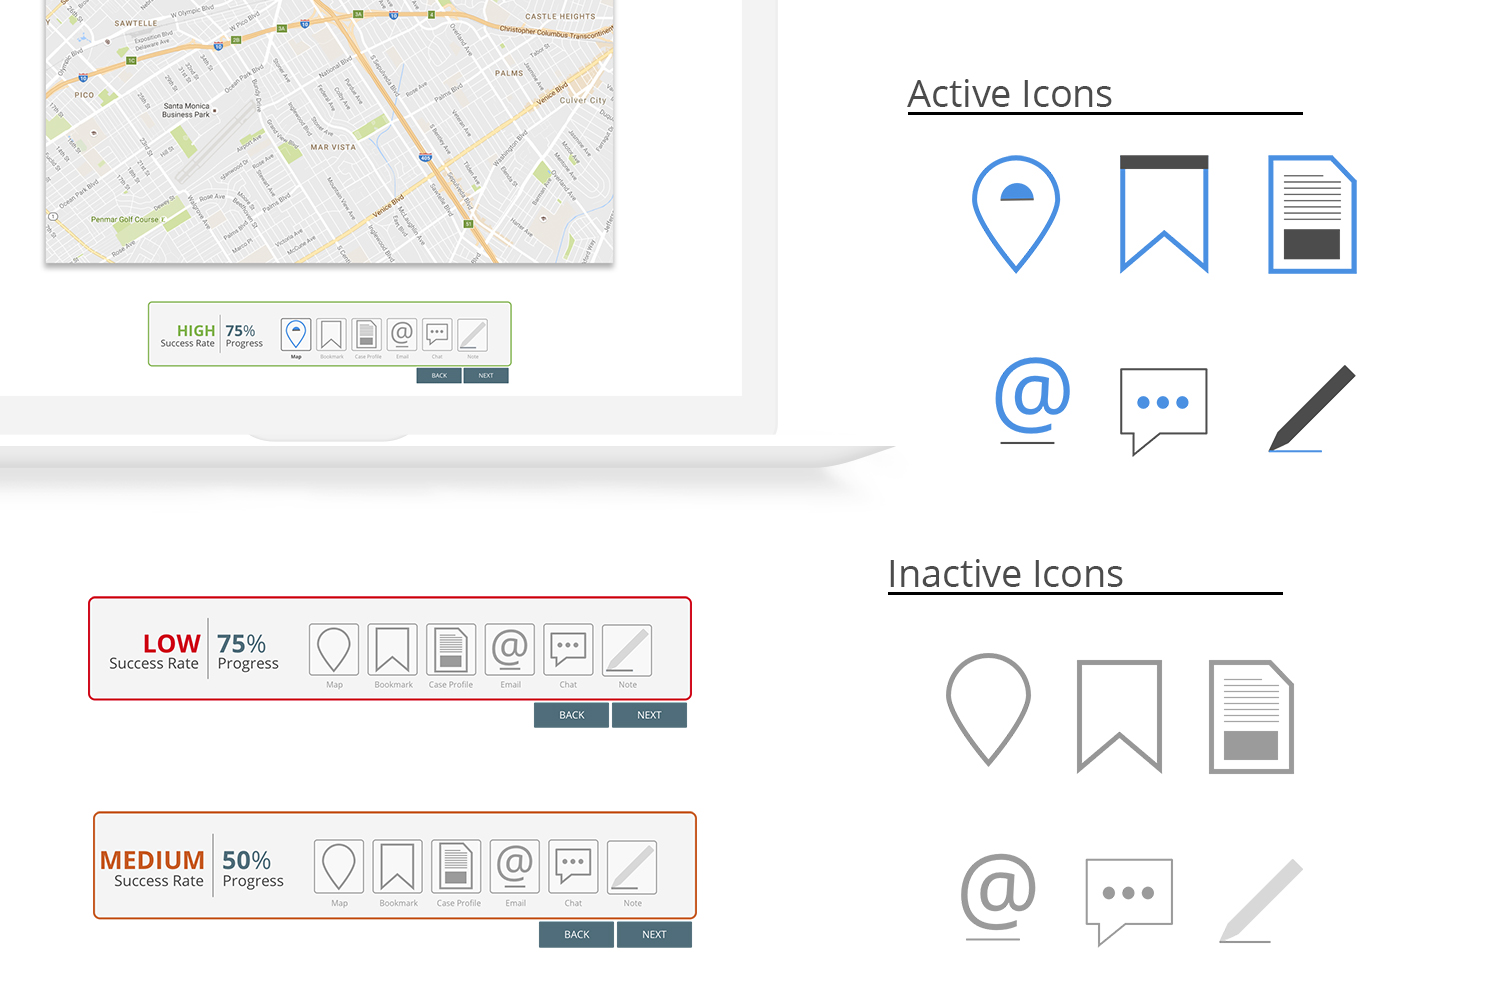Click the active blue Map pin icon
The image size is (1500, 1000).
coord(1016,214)
